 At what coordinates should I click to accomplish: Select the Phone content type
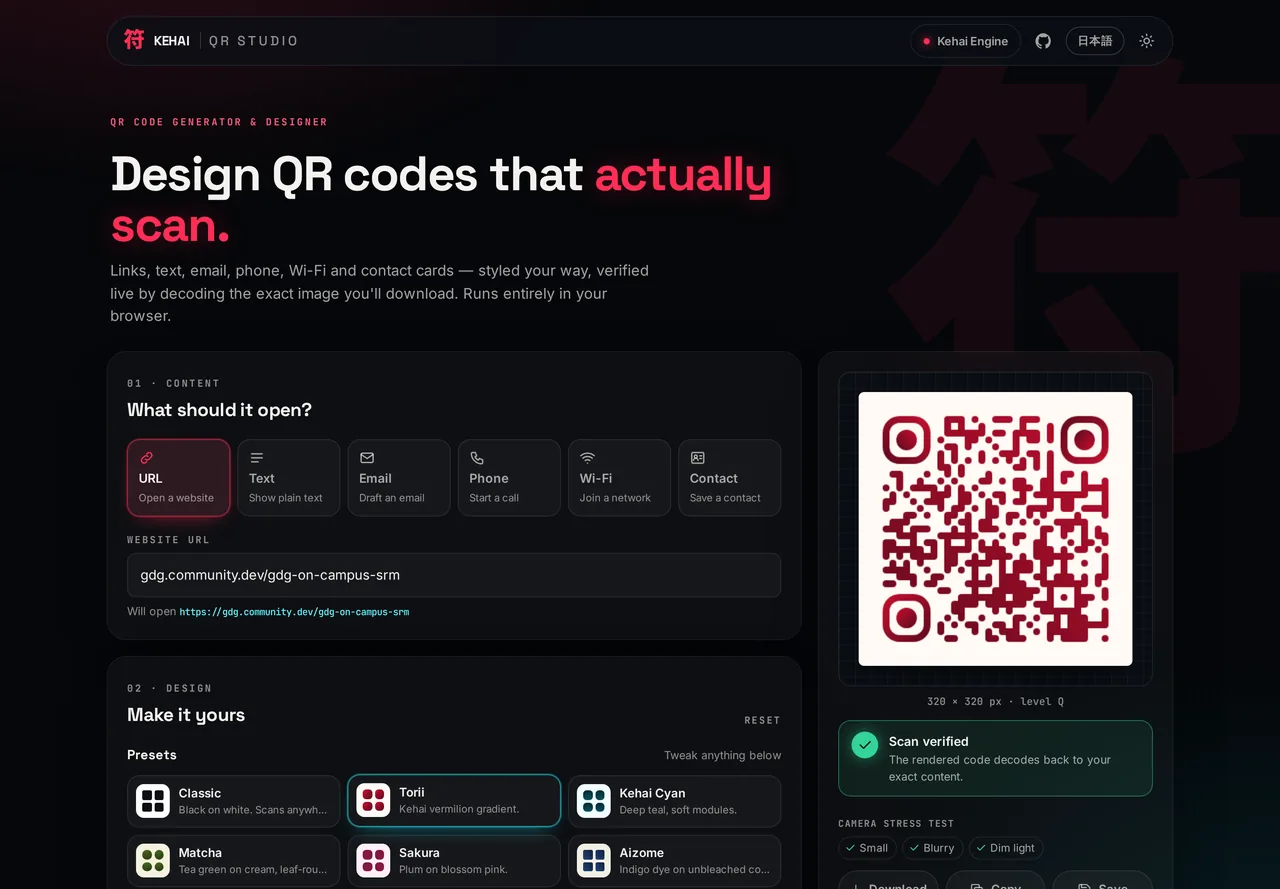[x=509, y=478]
